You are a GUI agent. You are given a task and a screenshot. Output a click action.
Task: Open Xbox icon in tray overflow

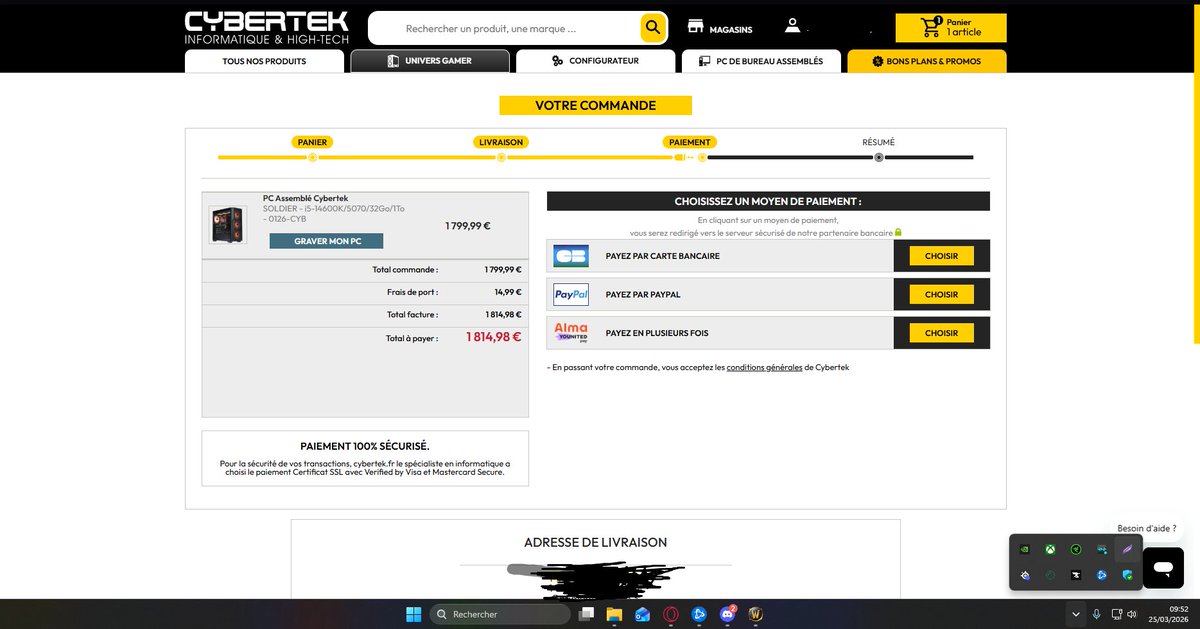pyautogui.click(x=1050, y=549)
